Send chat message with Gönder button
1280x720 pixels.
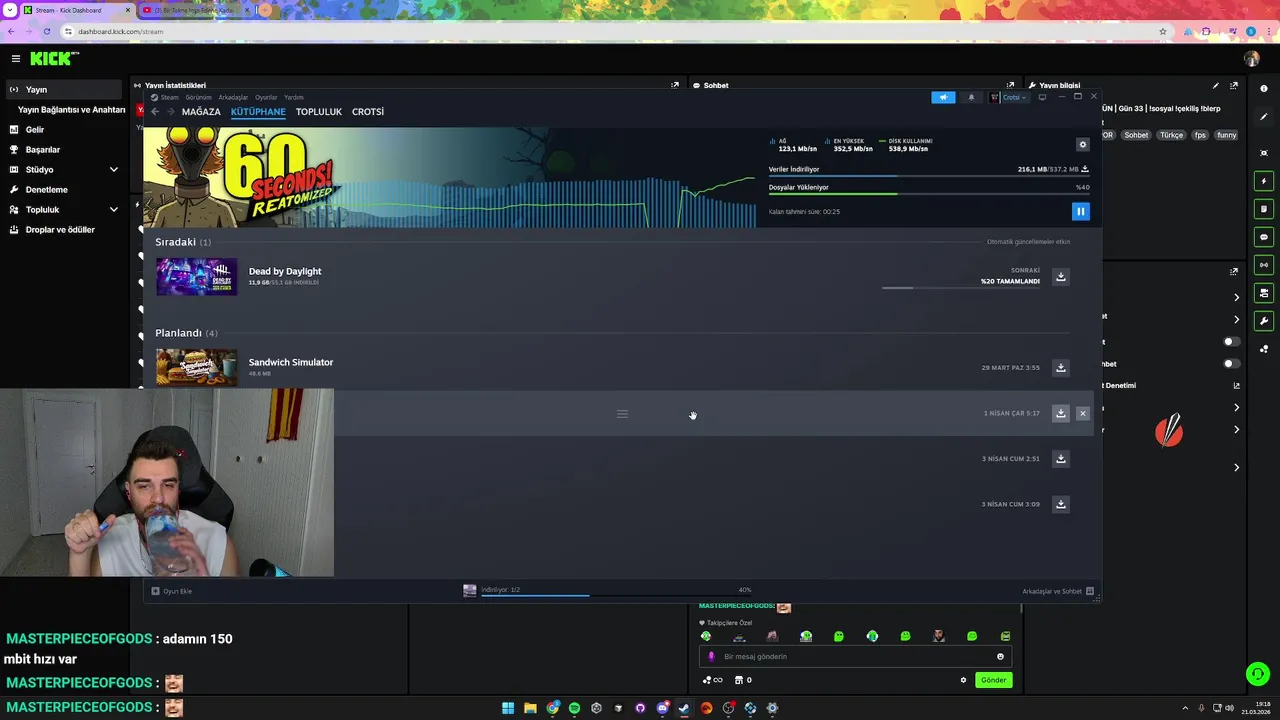coord(993,680)
